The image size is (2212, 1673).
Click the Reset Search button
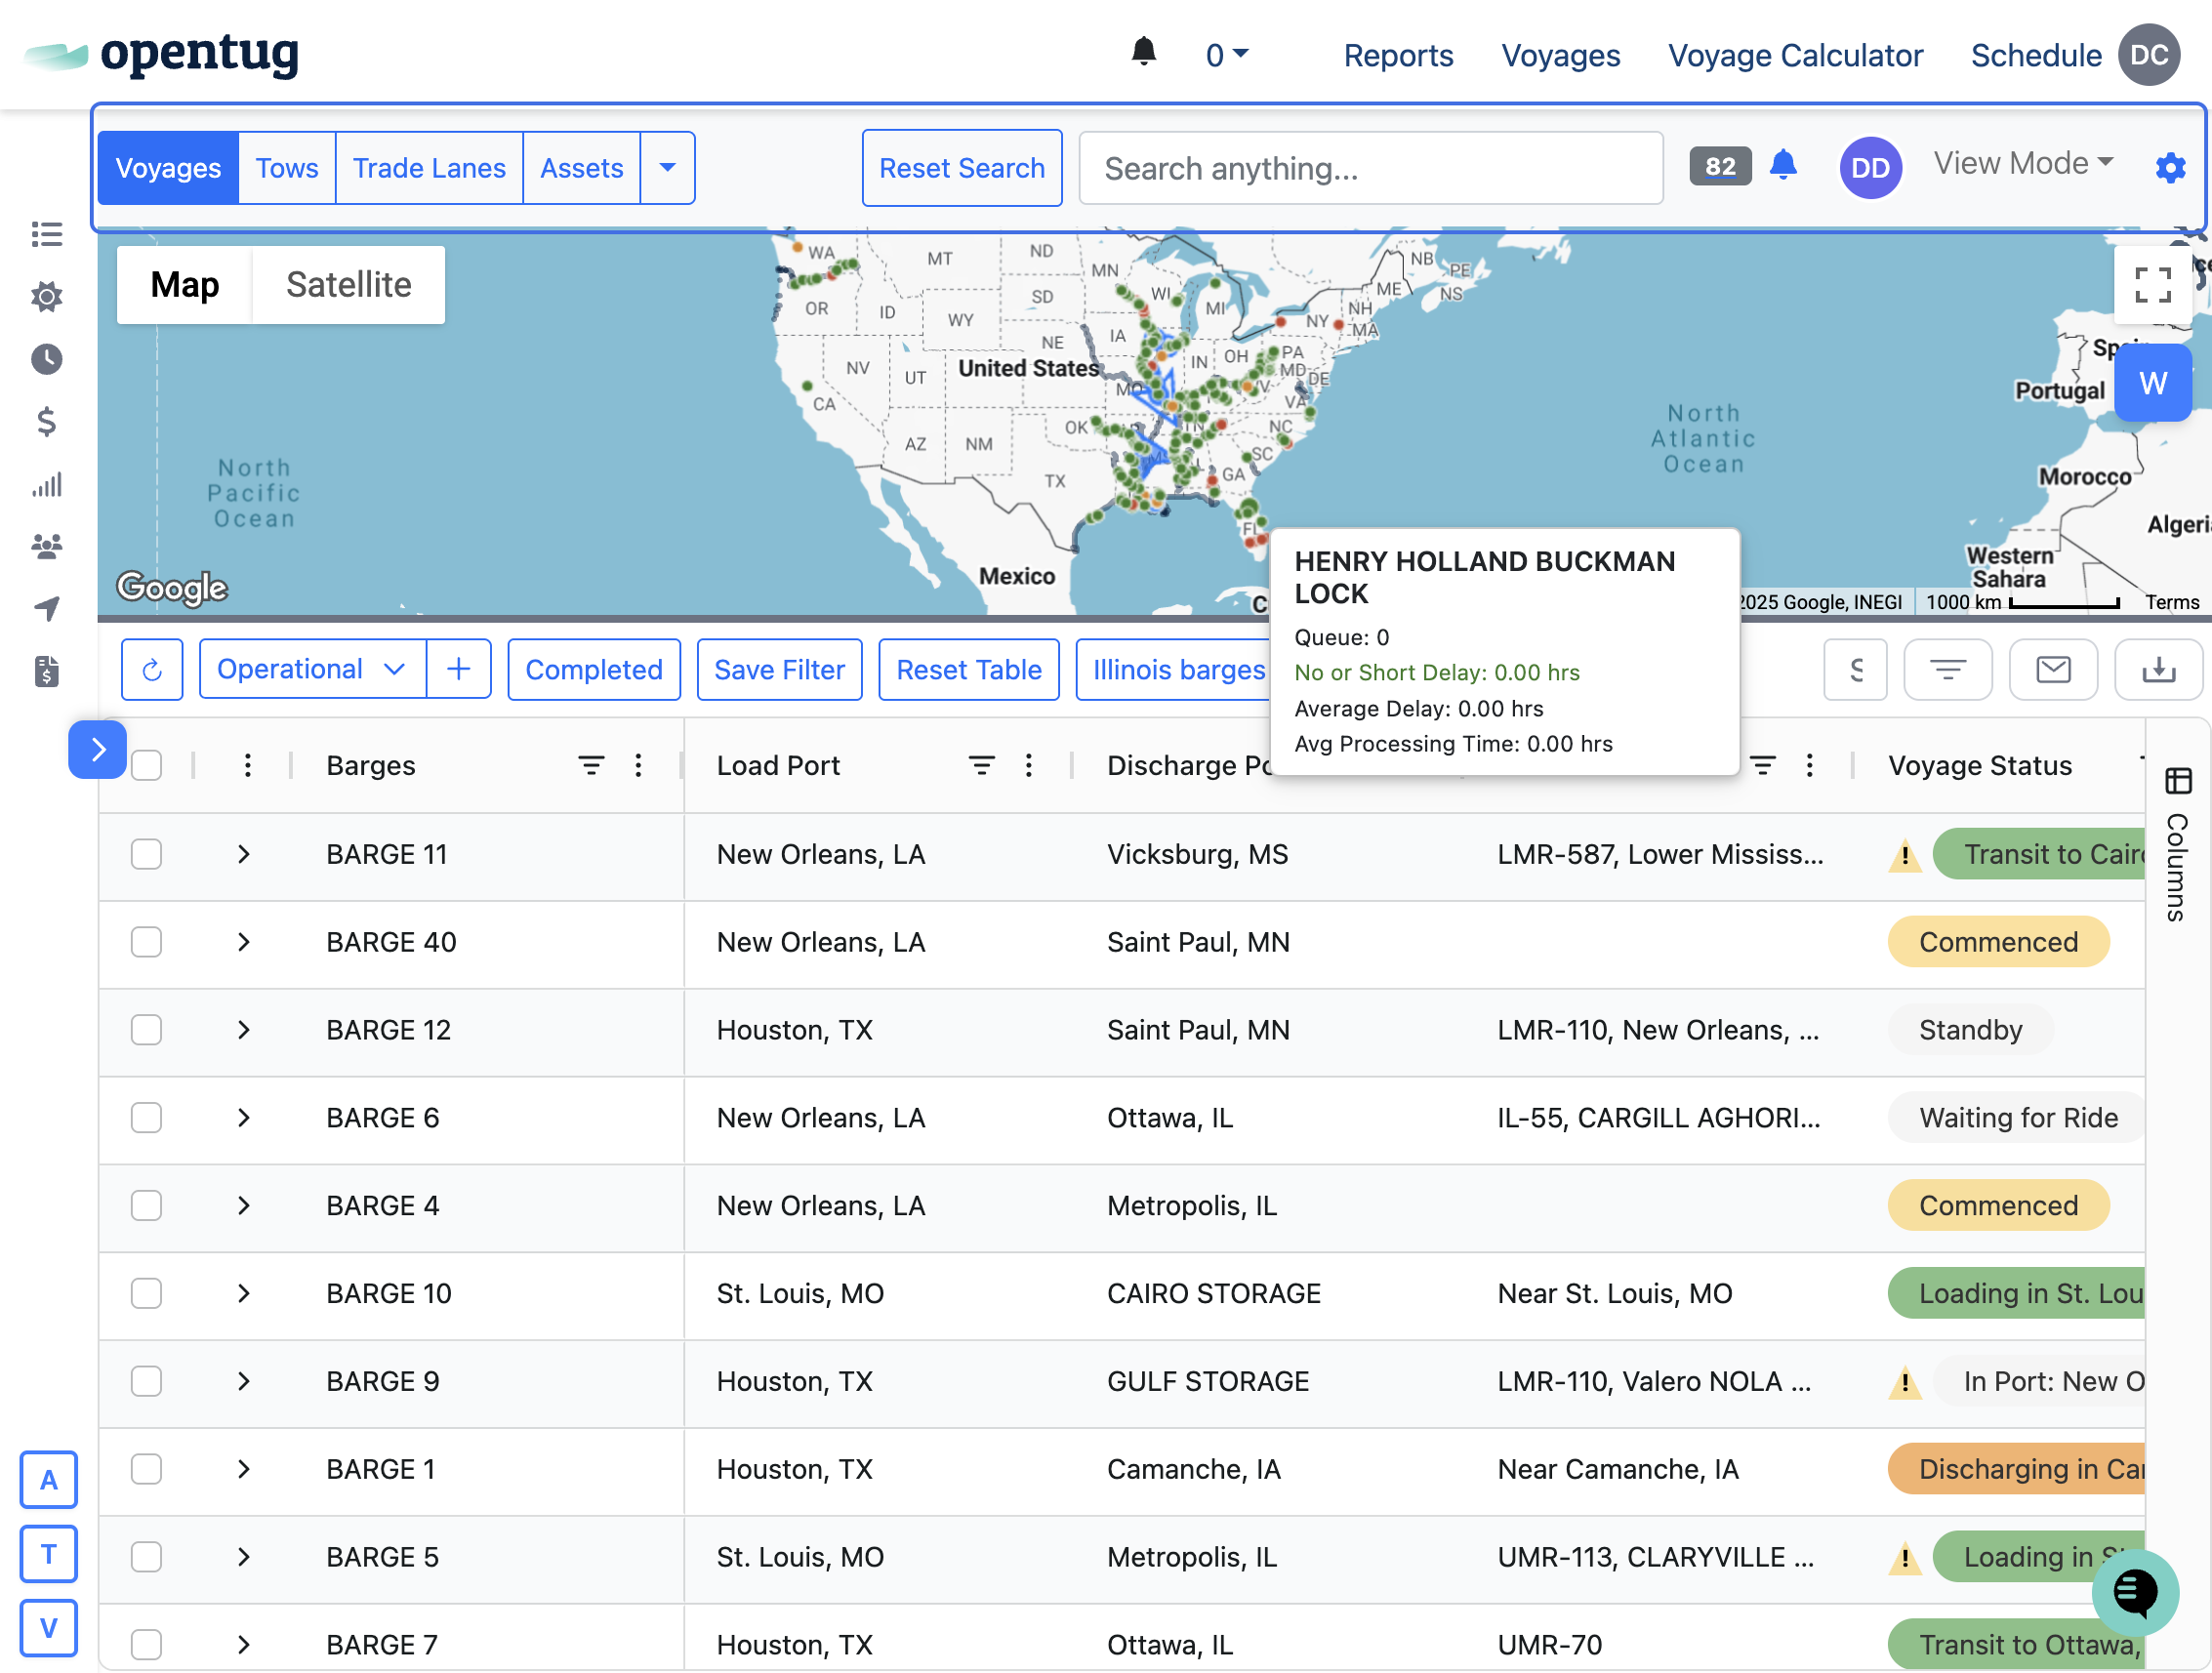(x=961, y=168)
